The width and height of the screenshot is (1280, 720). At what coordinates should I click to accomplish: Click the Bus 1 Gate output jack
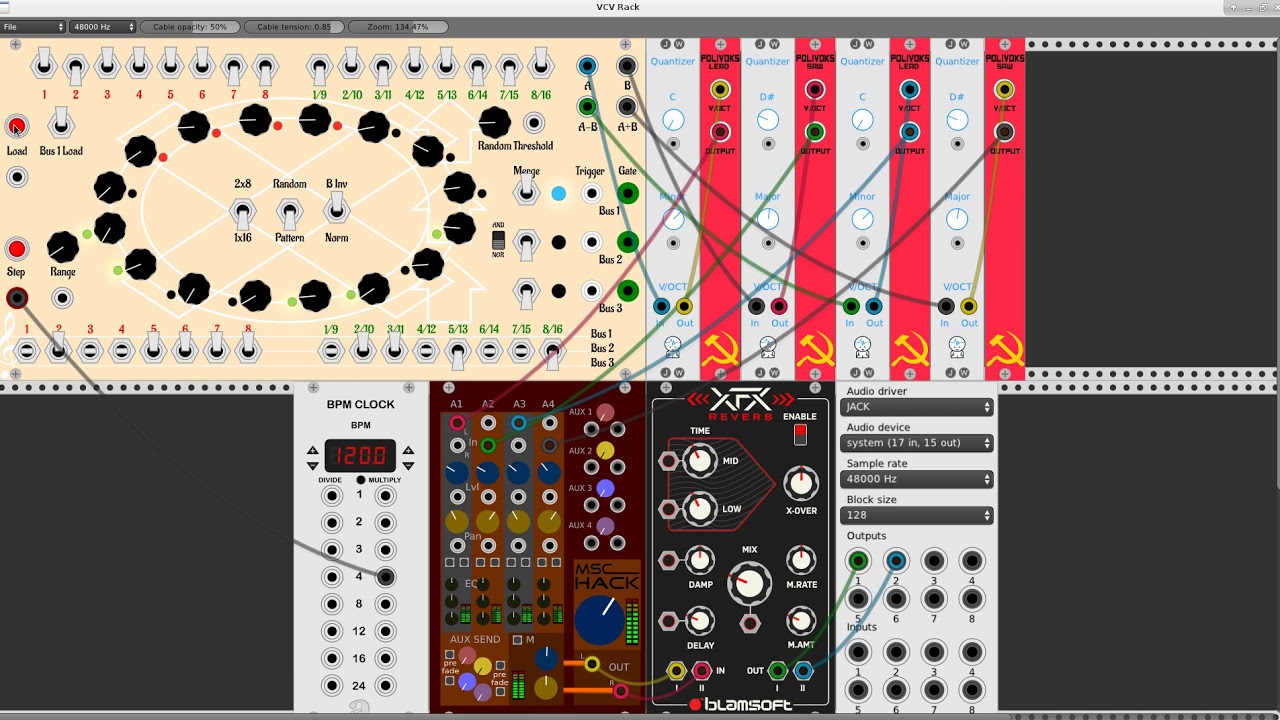coord(628,193)
